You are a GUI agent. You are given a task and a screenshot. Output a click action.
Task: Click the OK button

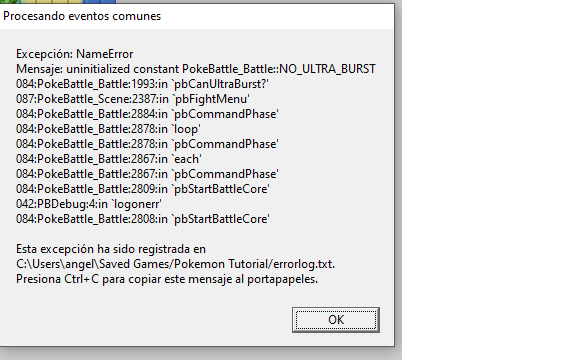[336, 319]
